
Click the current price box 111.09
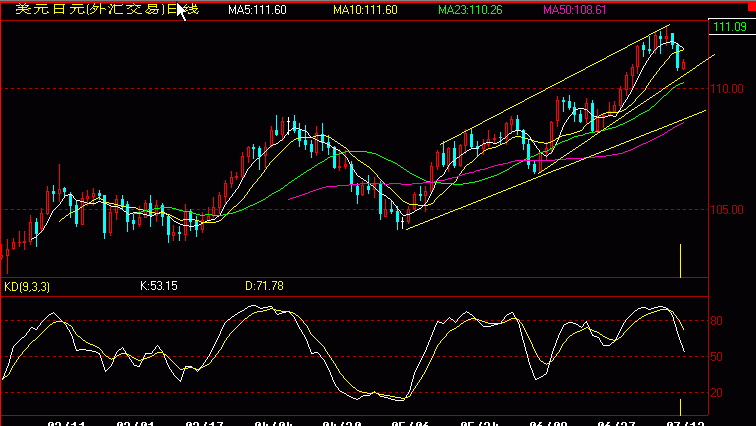point(730,27)
